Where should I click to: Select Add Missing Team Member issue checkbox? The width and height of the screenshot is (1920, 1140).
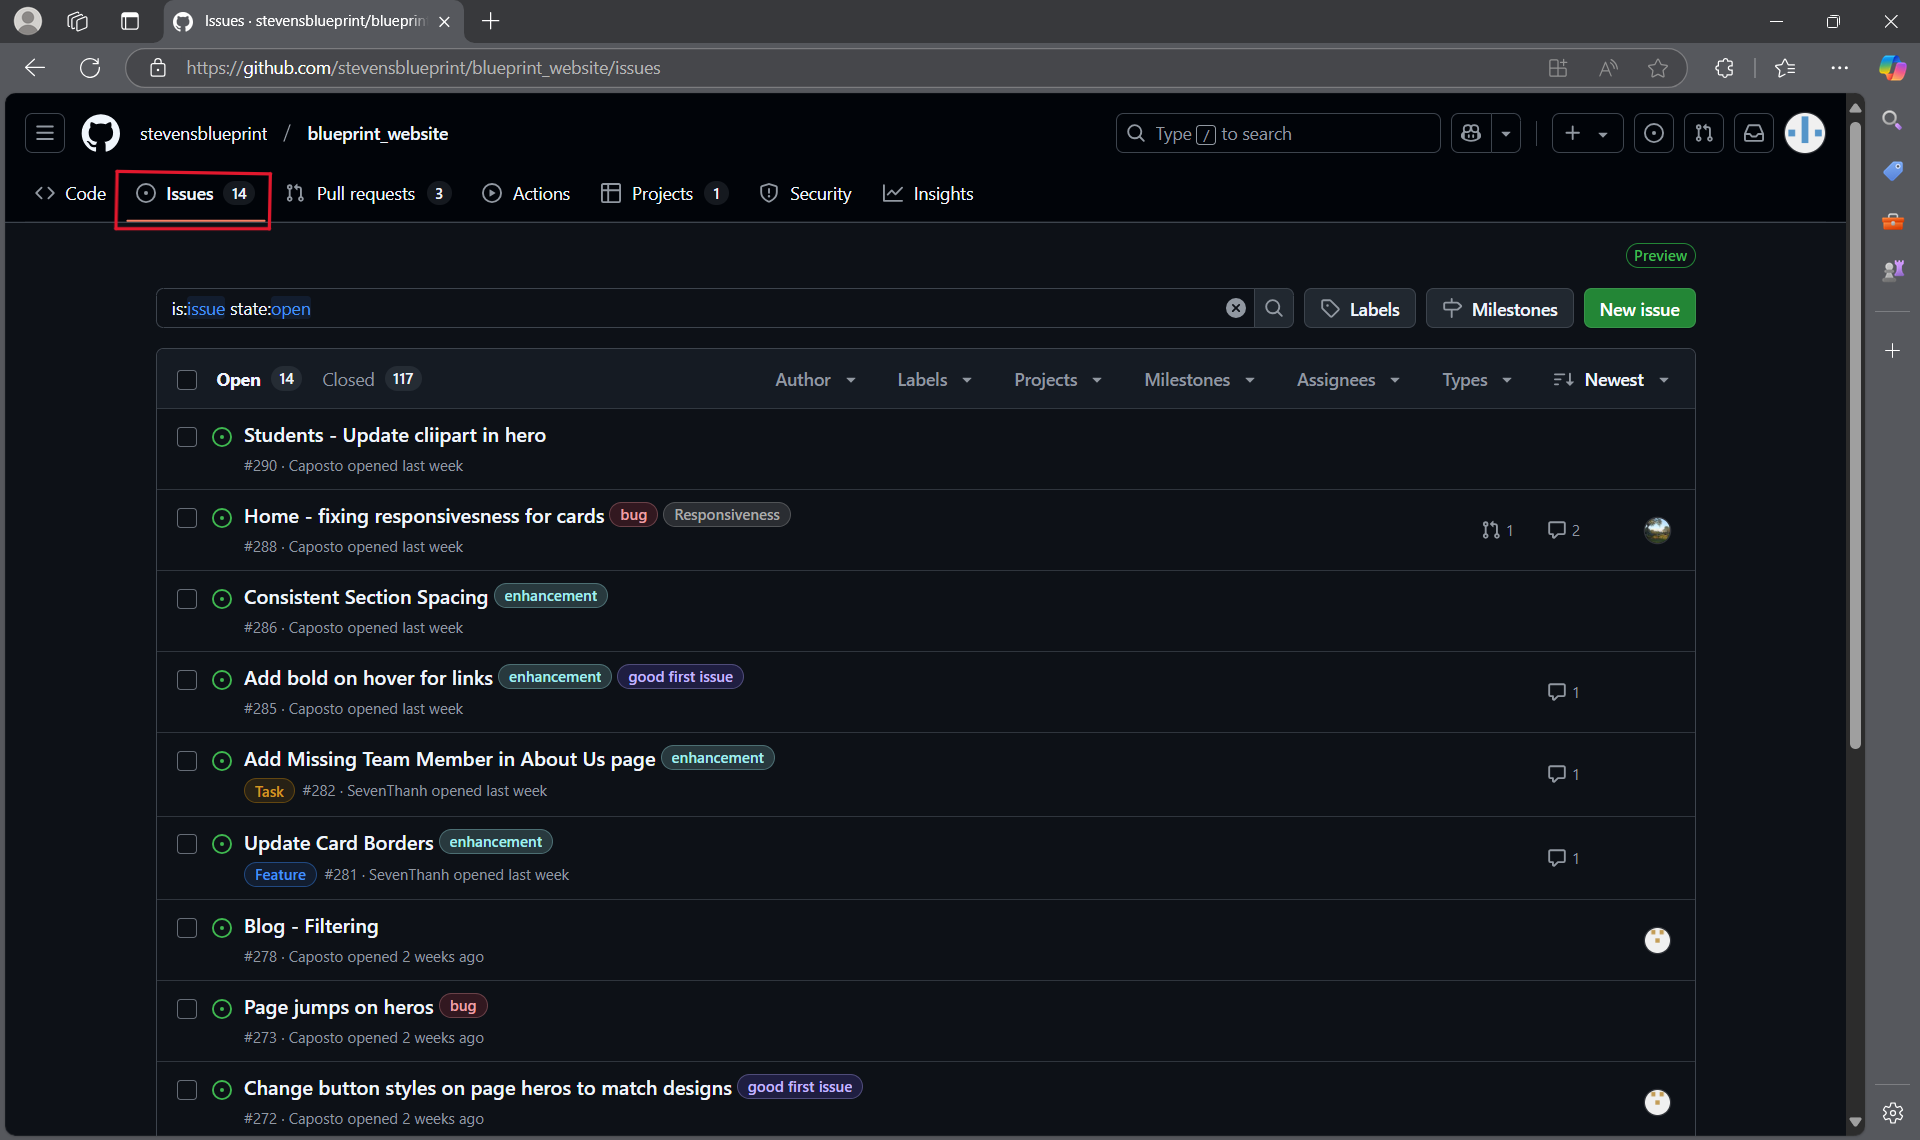point(187,761)
